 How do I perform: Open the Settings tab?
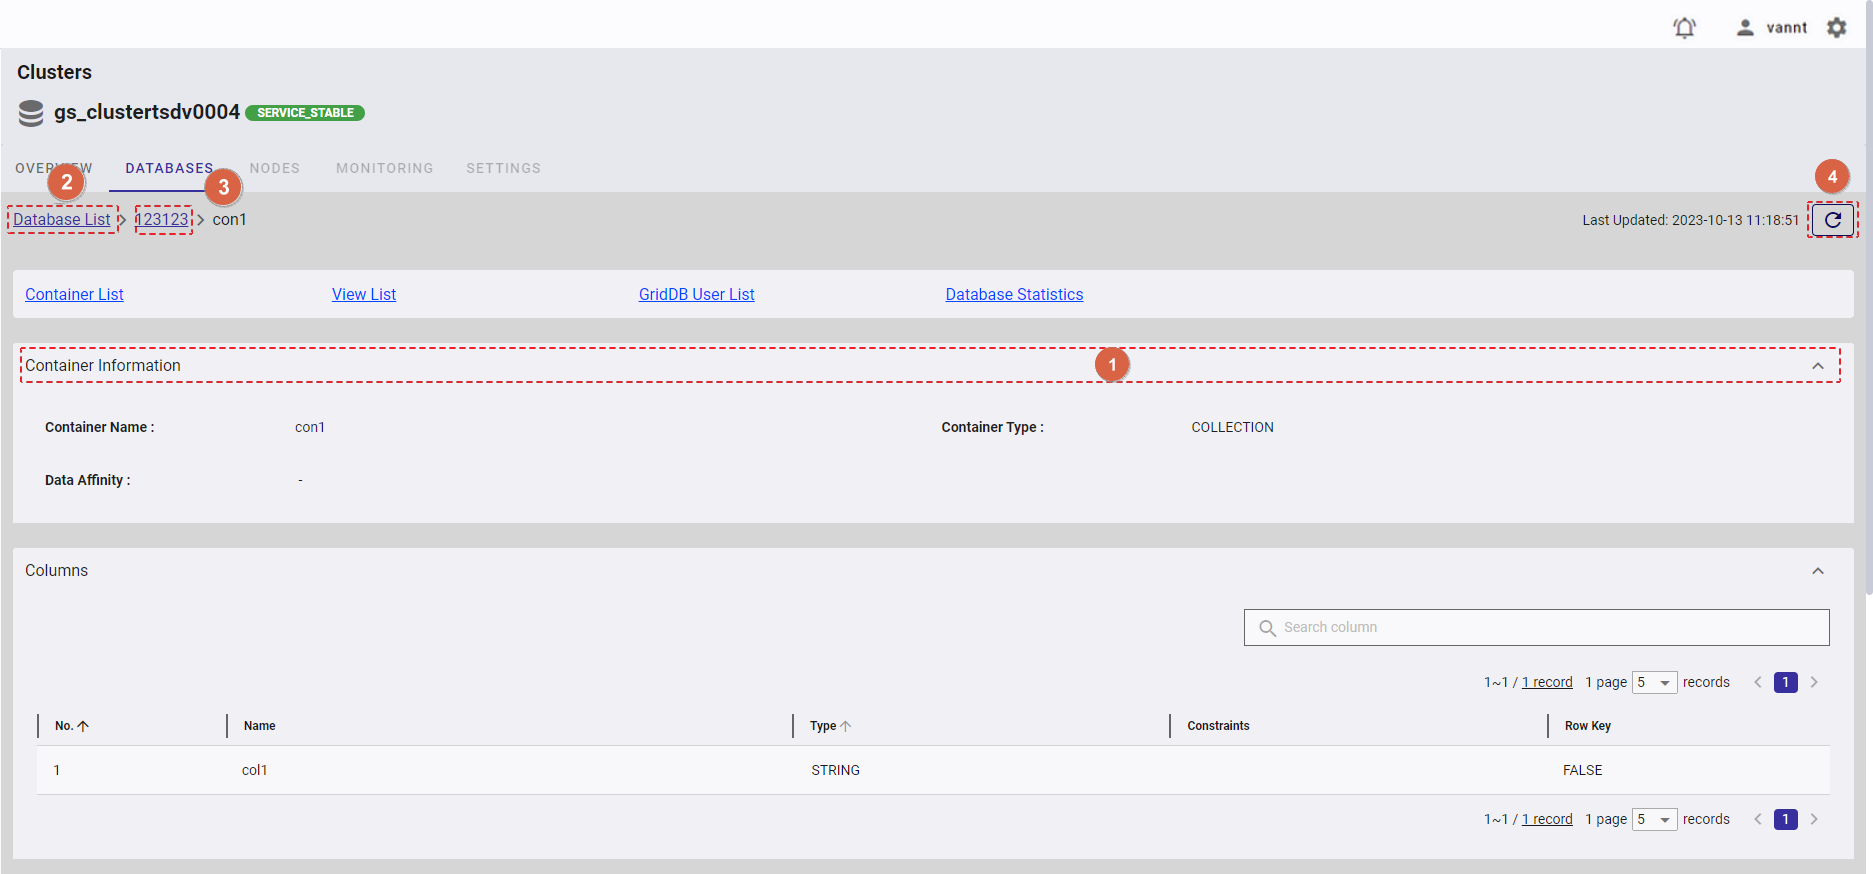503,168
